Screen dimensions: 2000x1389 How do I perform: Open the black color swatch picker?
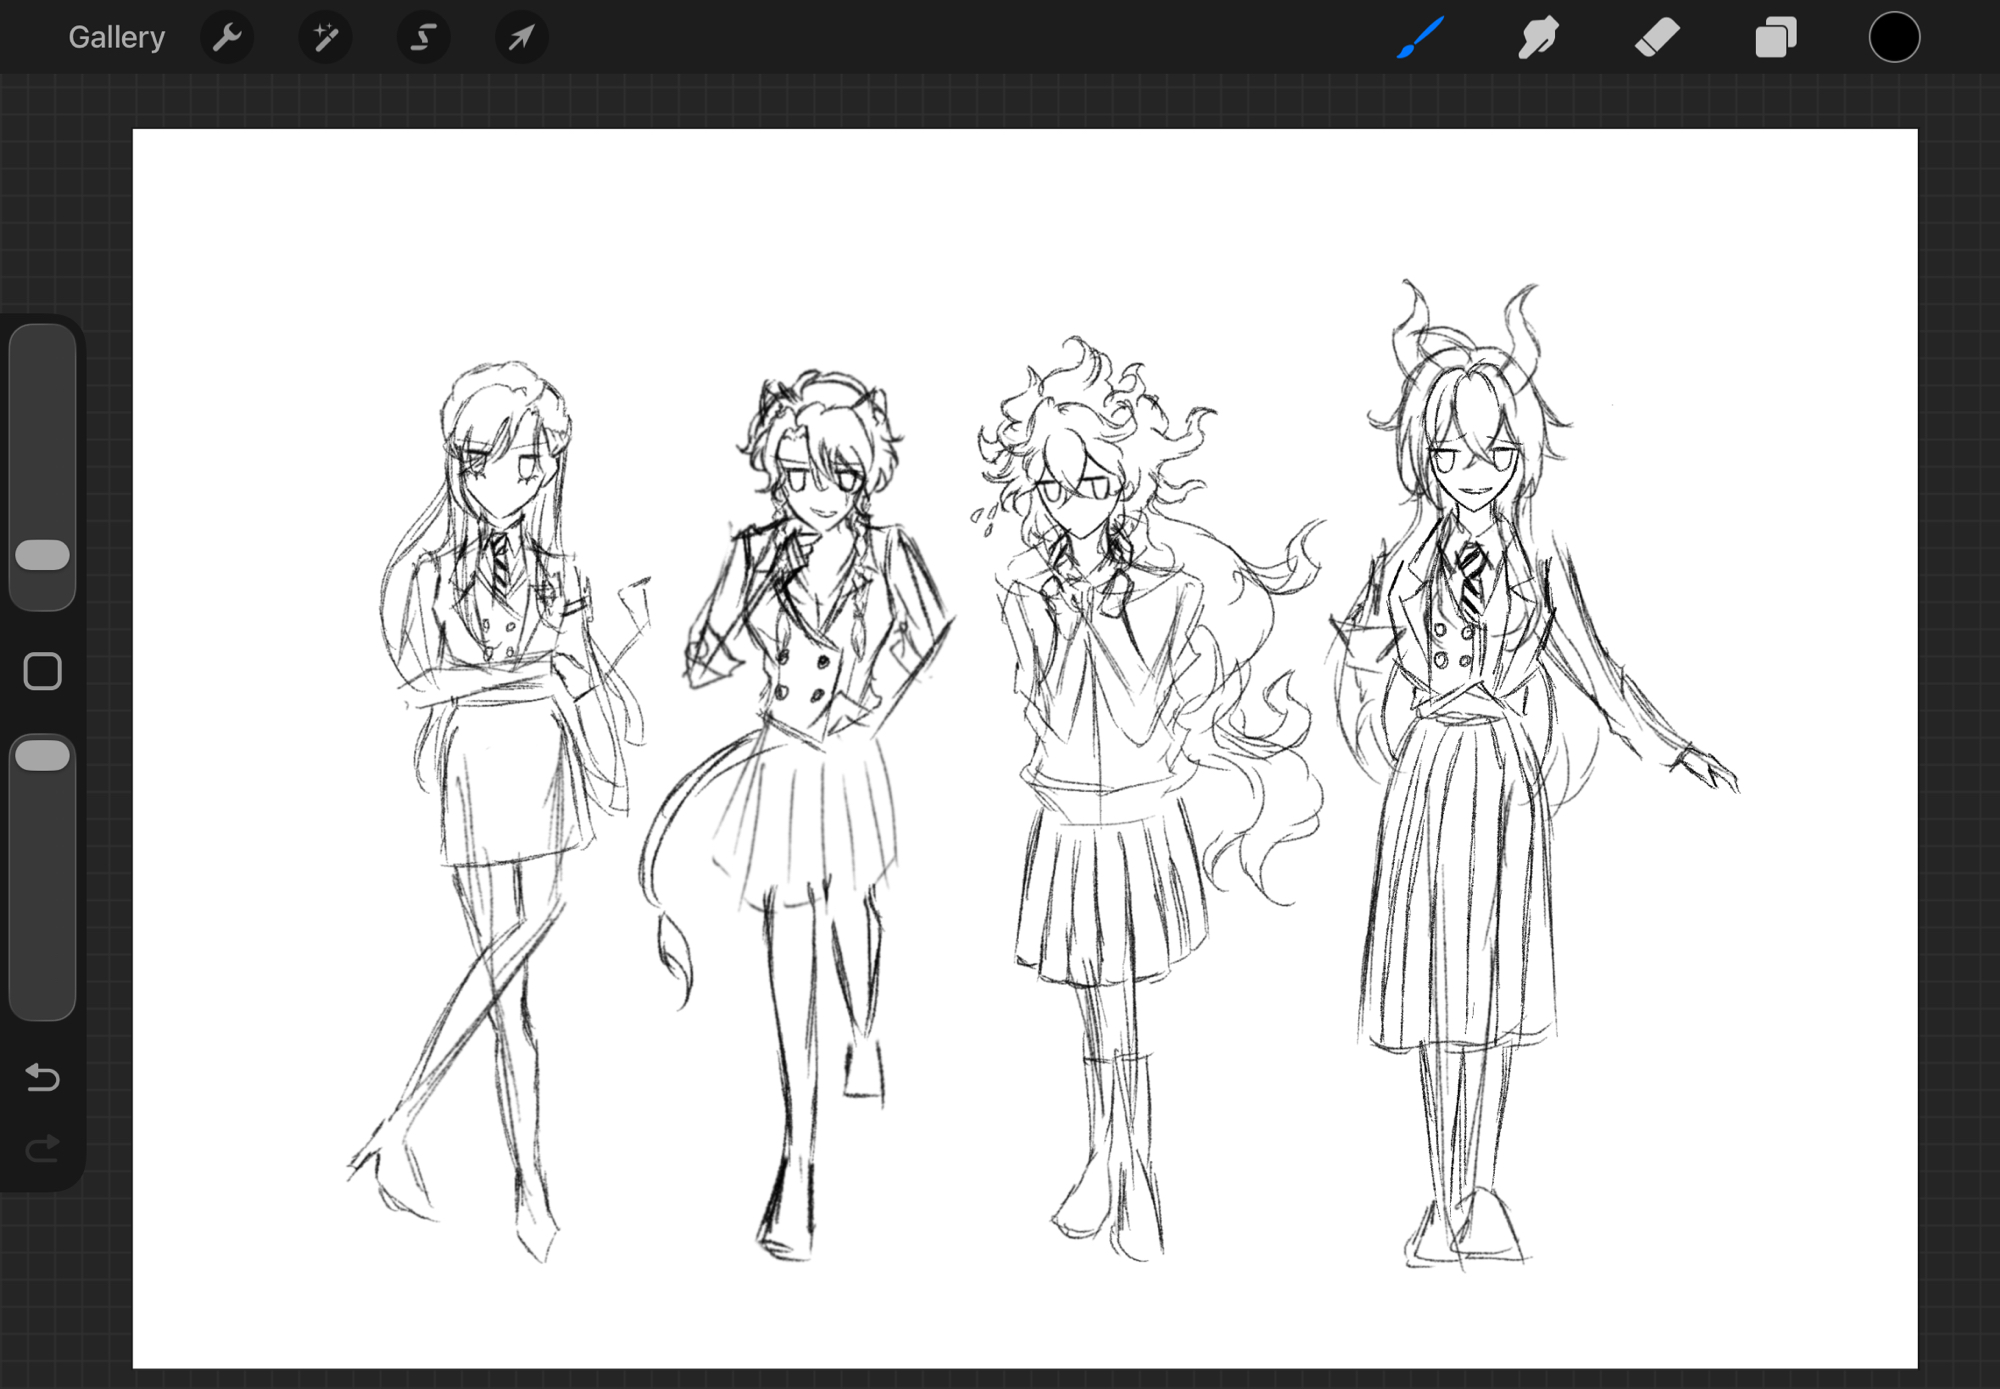[1894, 38]
